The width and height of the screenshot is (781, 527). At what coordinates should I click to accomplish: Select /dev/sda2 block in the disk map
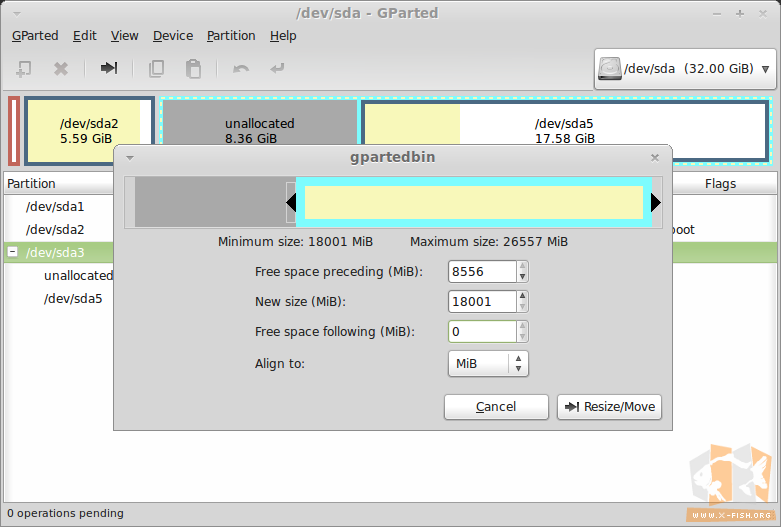click(89, 131)
